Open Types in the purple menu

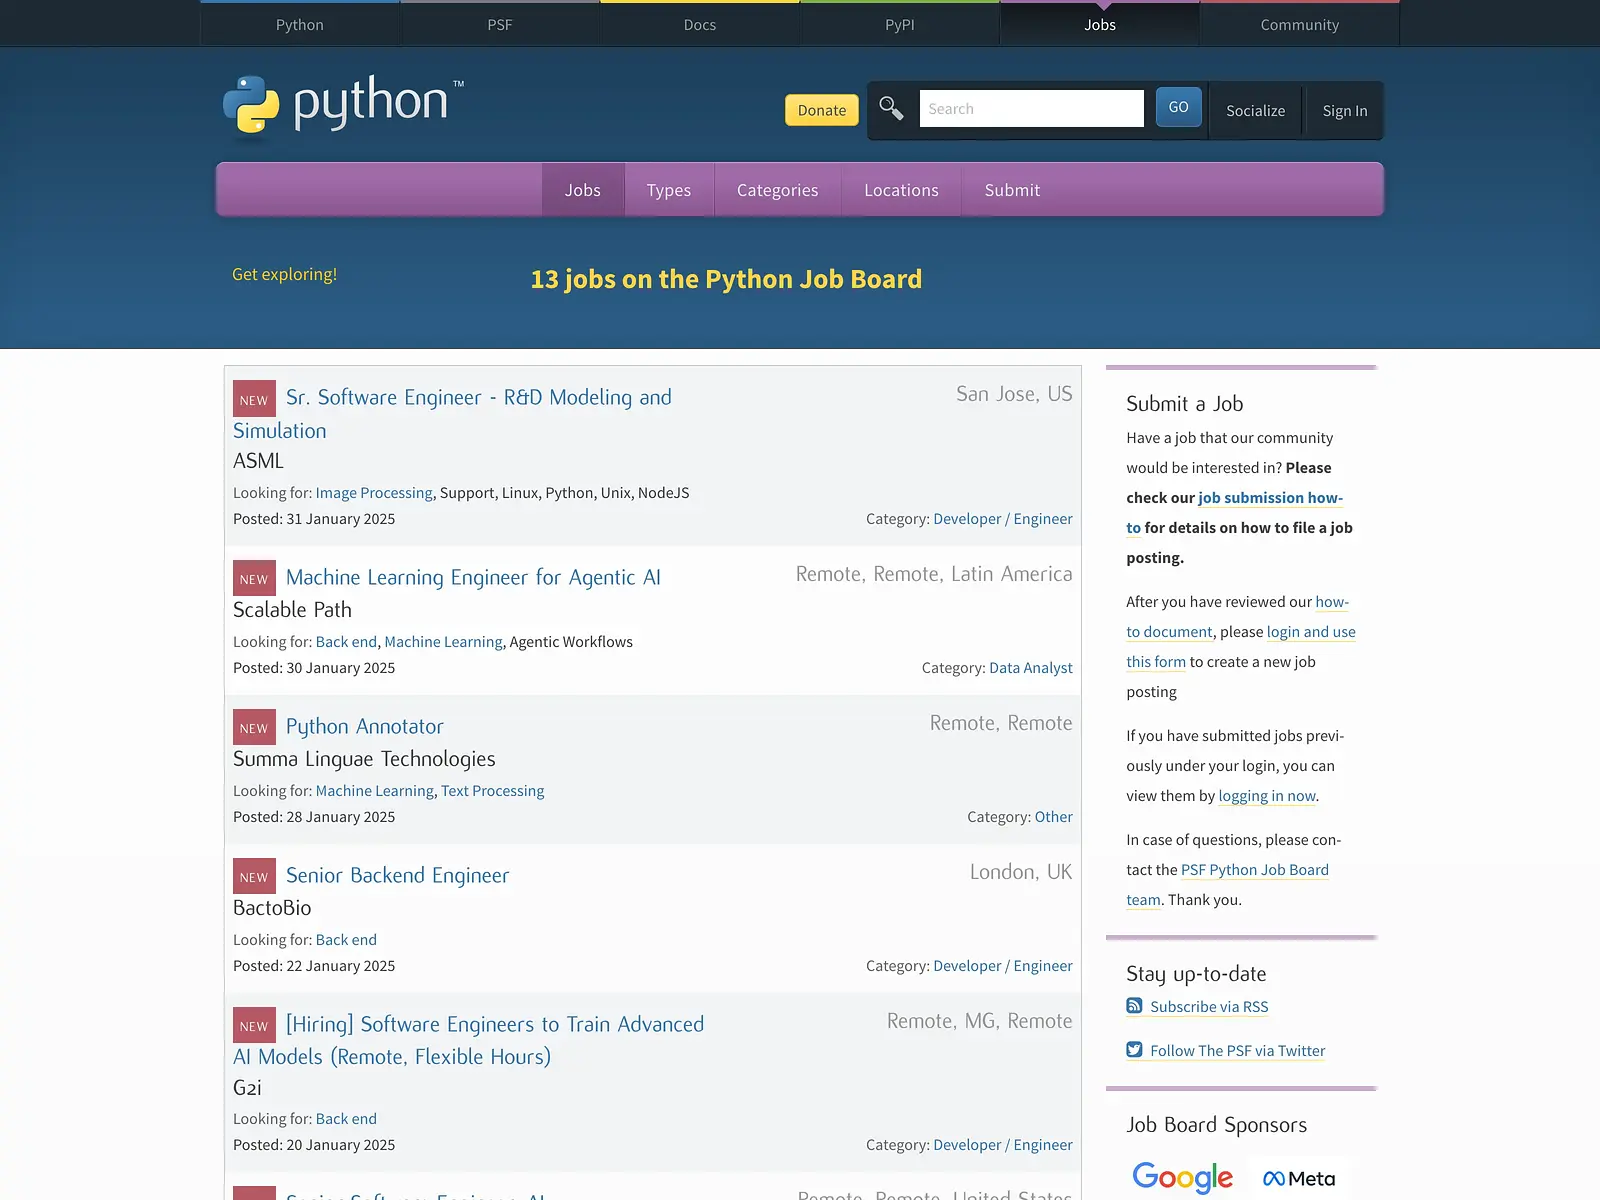point(669,190)
